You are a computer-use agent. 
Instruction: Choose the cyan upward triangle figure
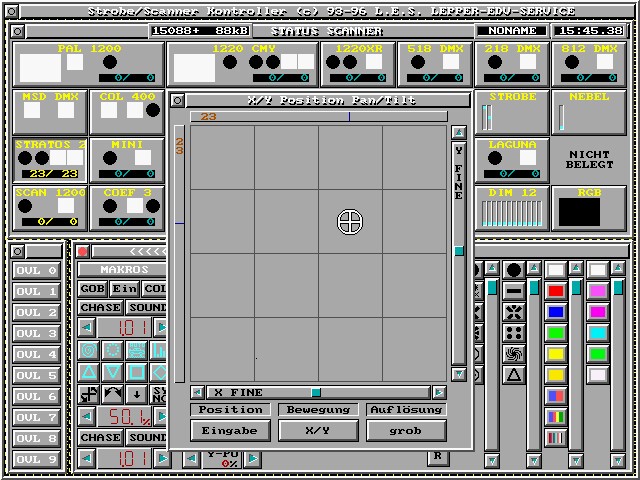(x=89, y=372)
